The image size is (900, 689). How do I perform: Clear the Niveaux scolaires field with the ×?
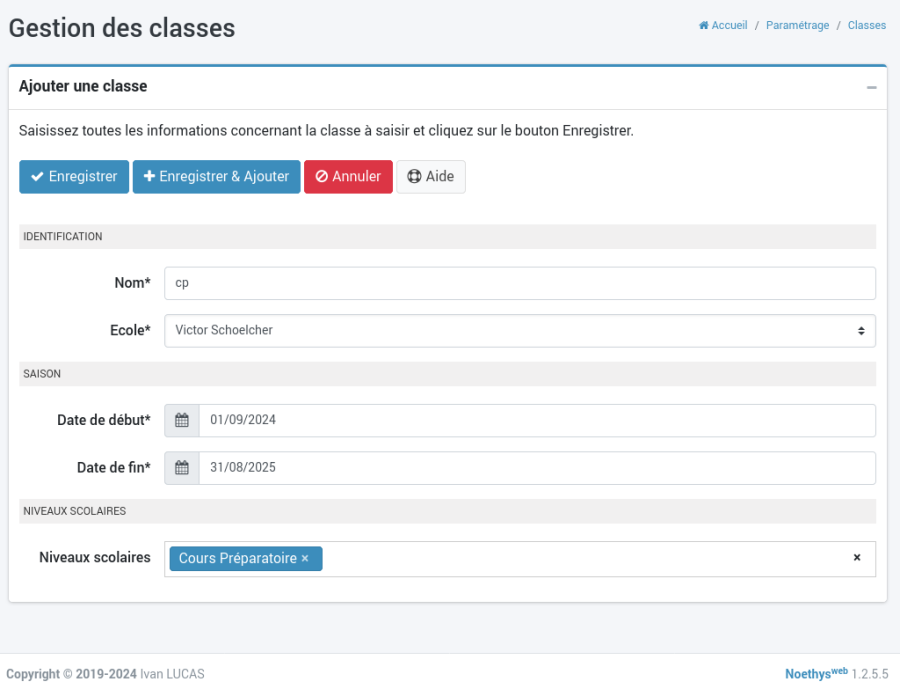[x=857, y=558]
